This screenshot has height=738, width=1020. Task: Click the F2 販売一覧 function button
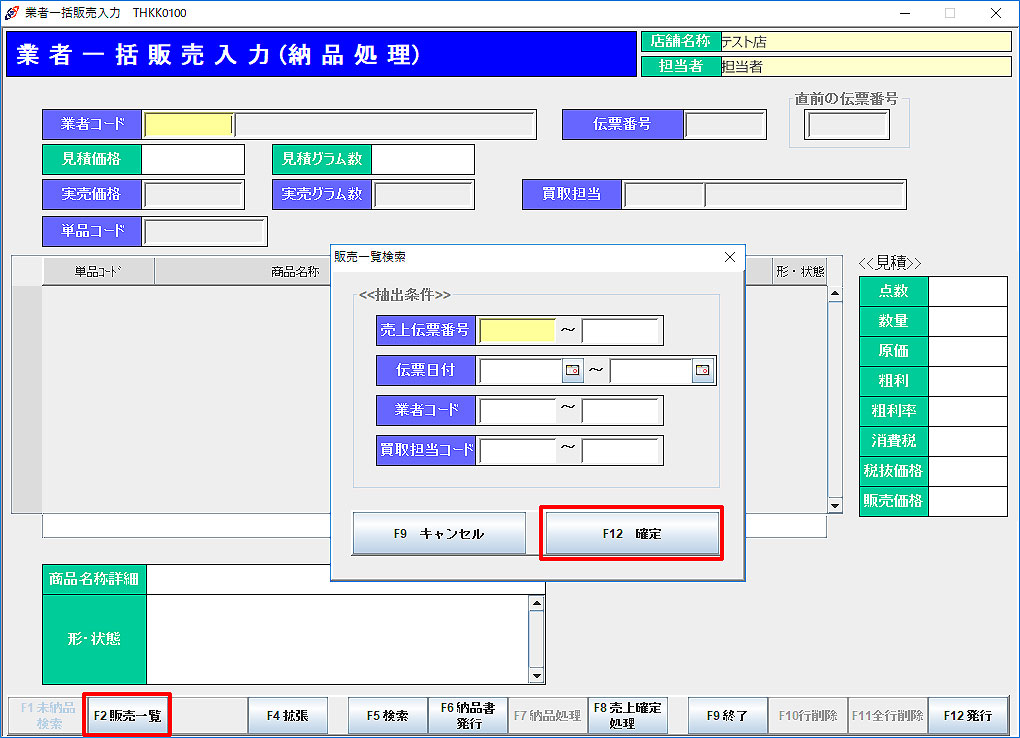(x=127, y=716)
